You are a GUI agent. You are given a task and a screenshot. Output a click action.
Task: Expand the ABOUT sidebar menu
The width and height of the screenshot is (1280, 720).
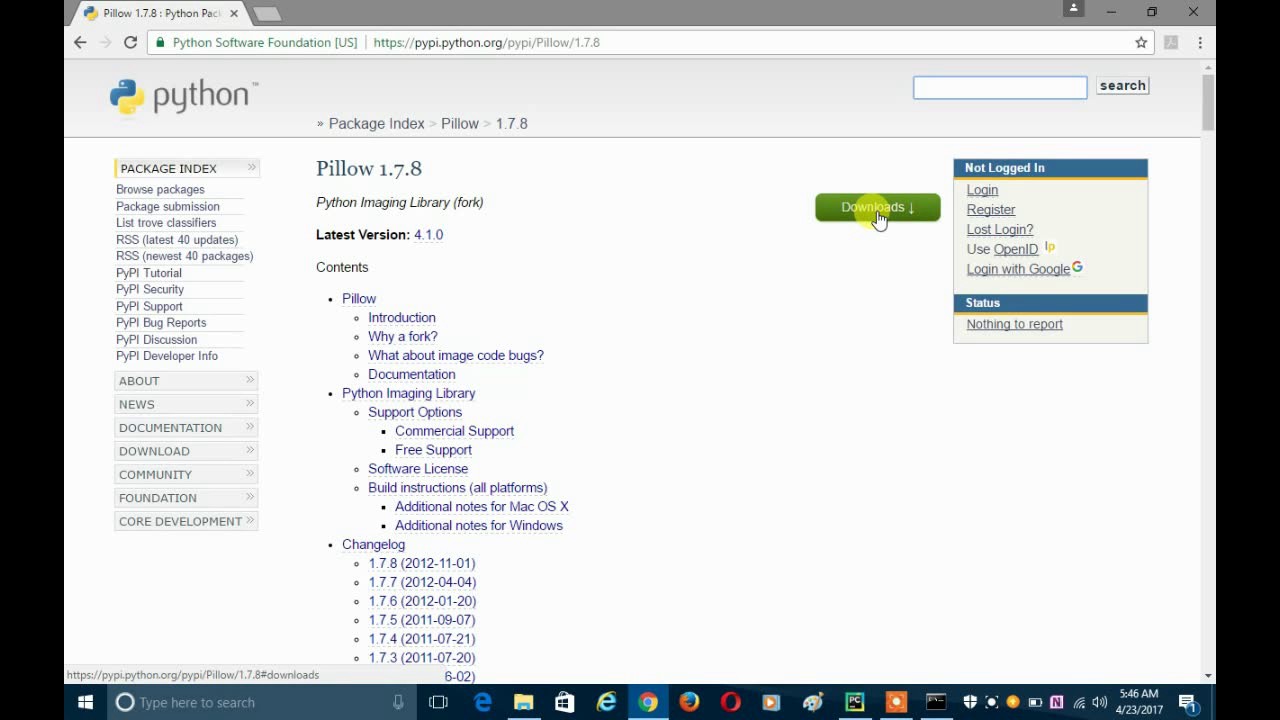point(187,380)
